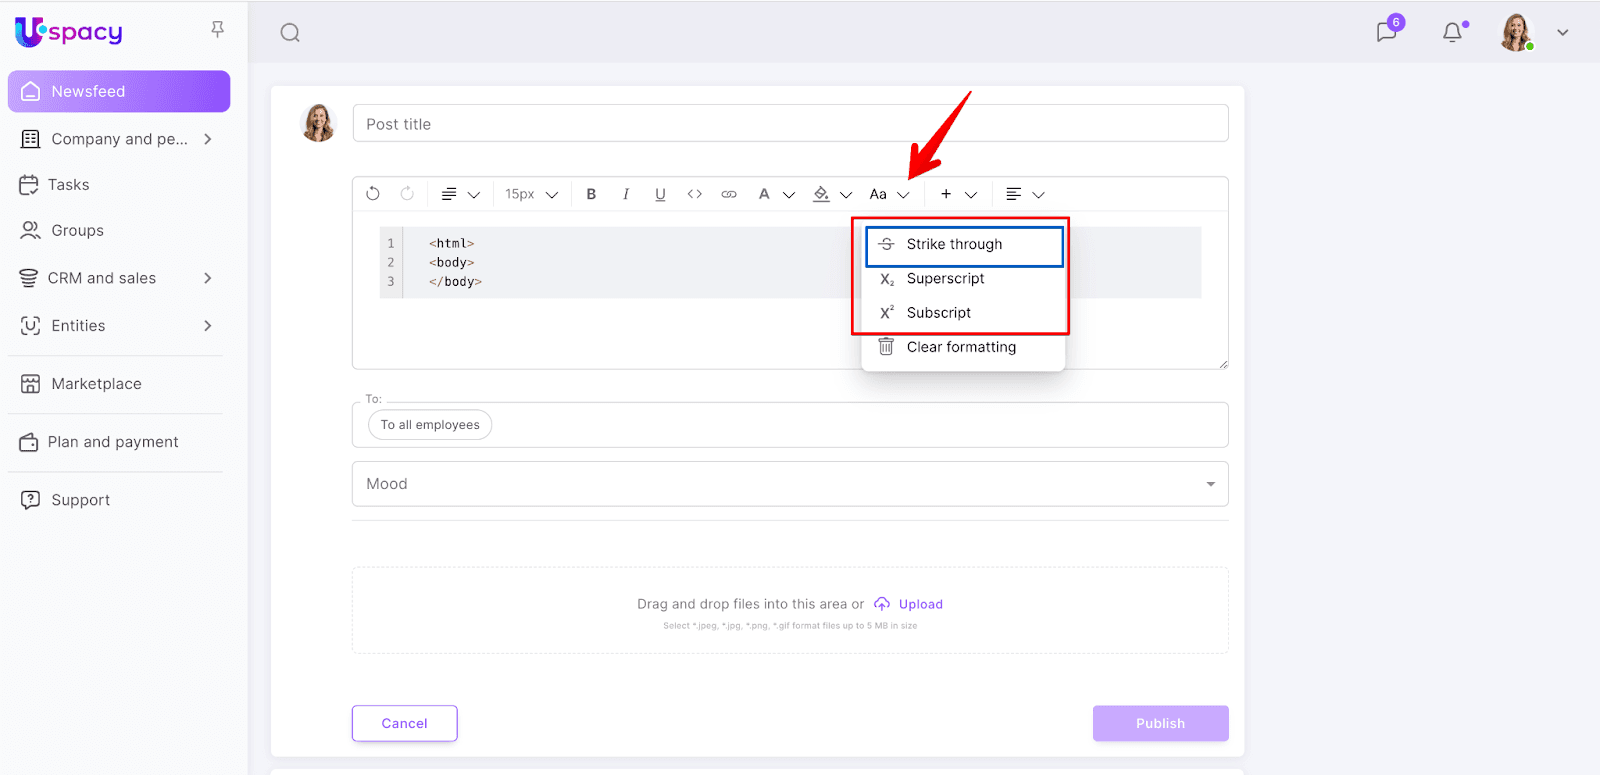
Task: Click the undo arrow in editor toolbar
Action: click(x=373, y=194)
